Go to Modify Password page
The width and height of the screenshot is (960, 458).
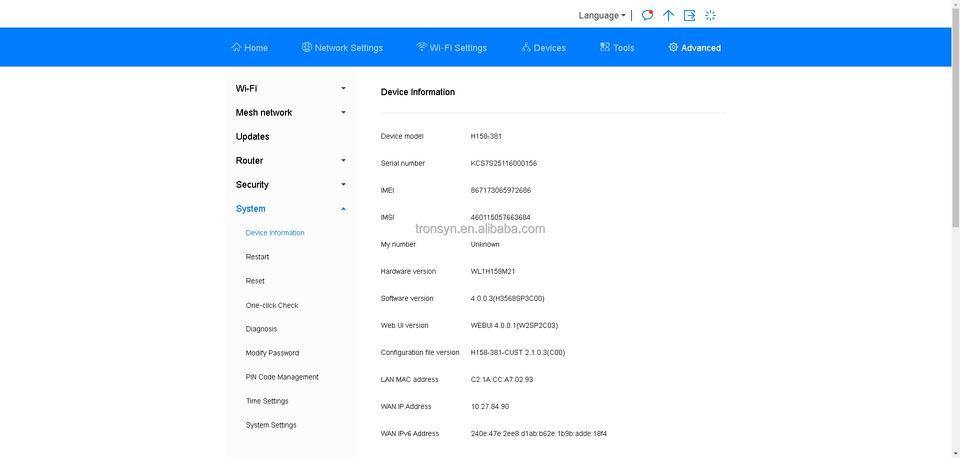(x=272, y=353)
